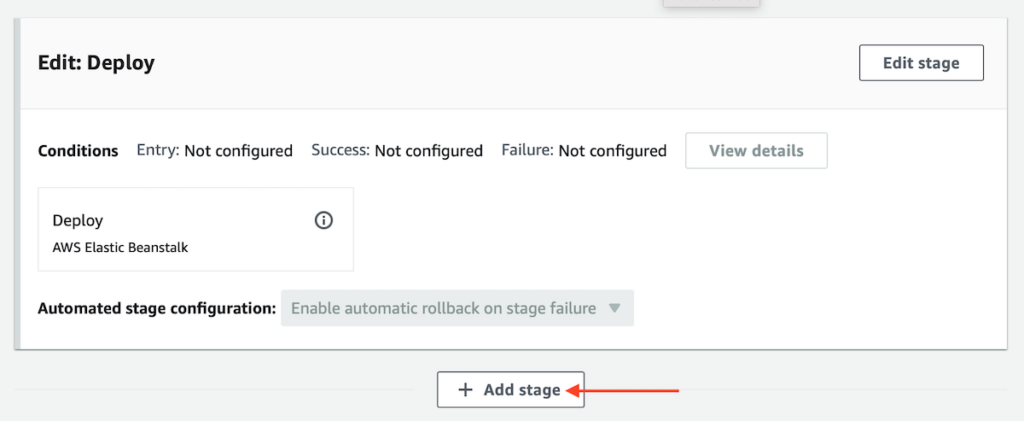Click the dropdown triangle on rollback selector
Viewport: 1024px width, 421px height.
(614, 308)
